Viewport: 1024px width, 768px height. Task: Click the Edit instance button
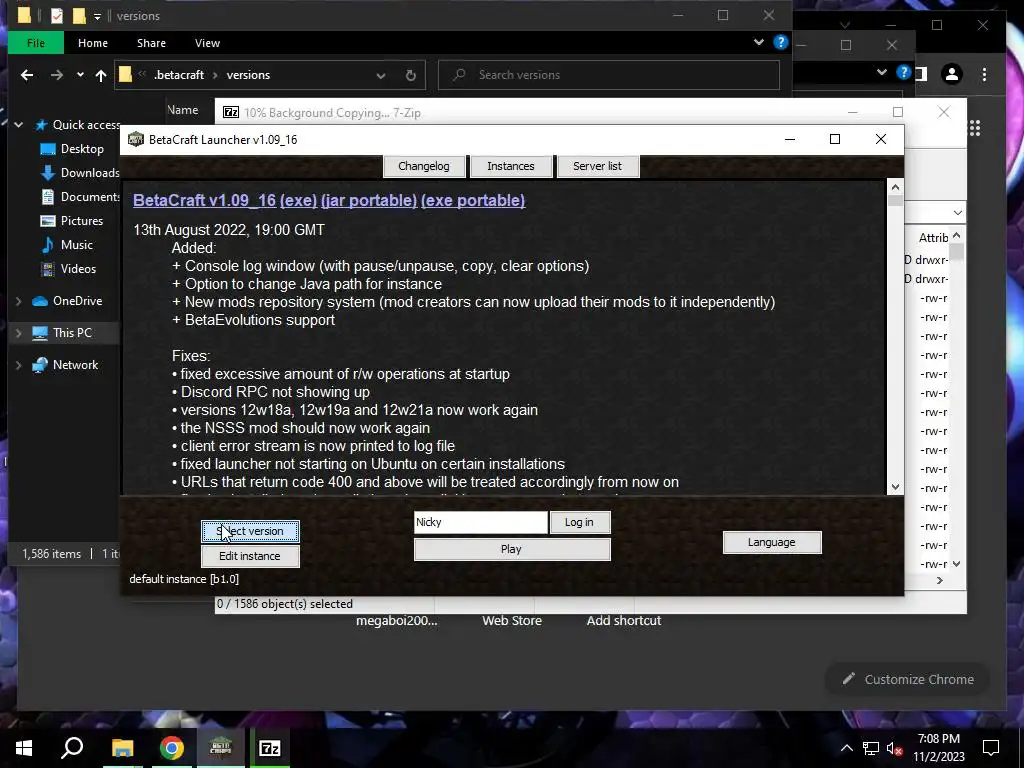click(x=250, y=556)
